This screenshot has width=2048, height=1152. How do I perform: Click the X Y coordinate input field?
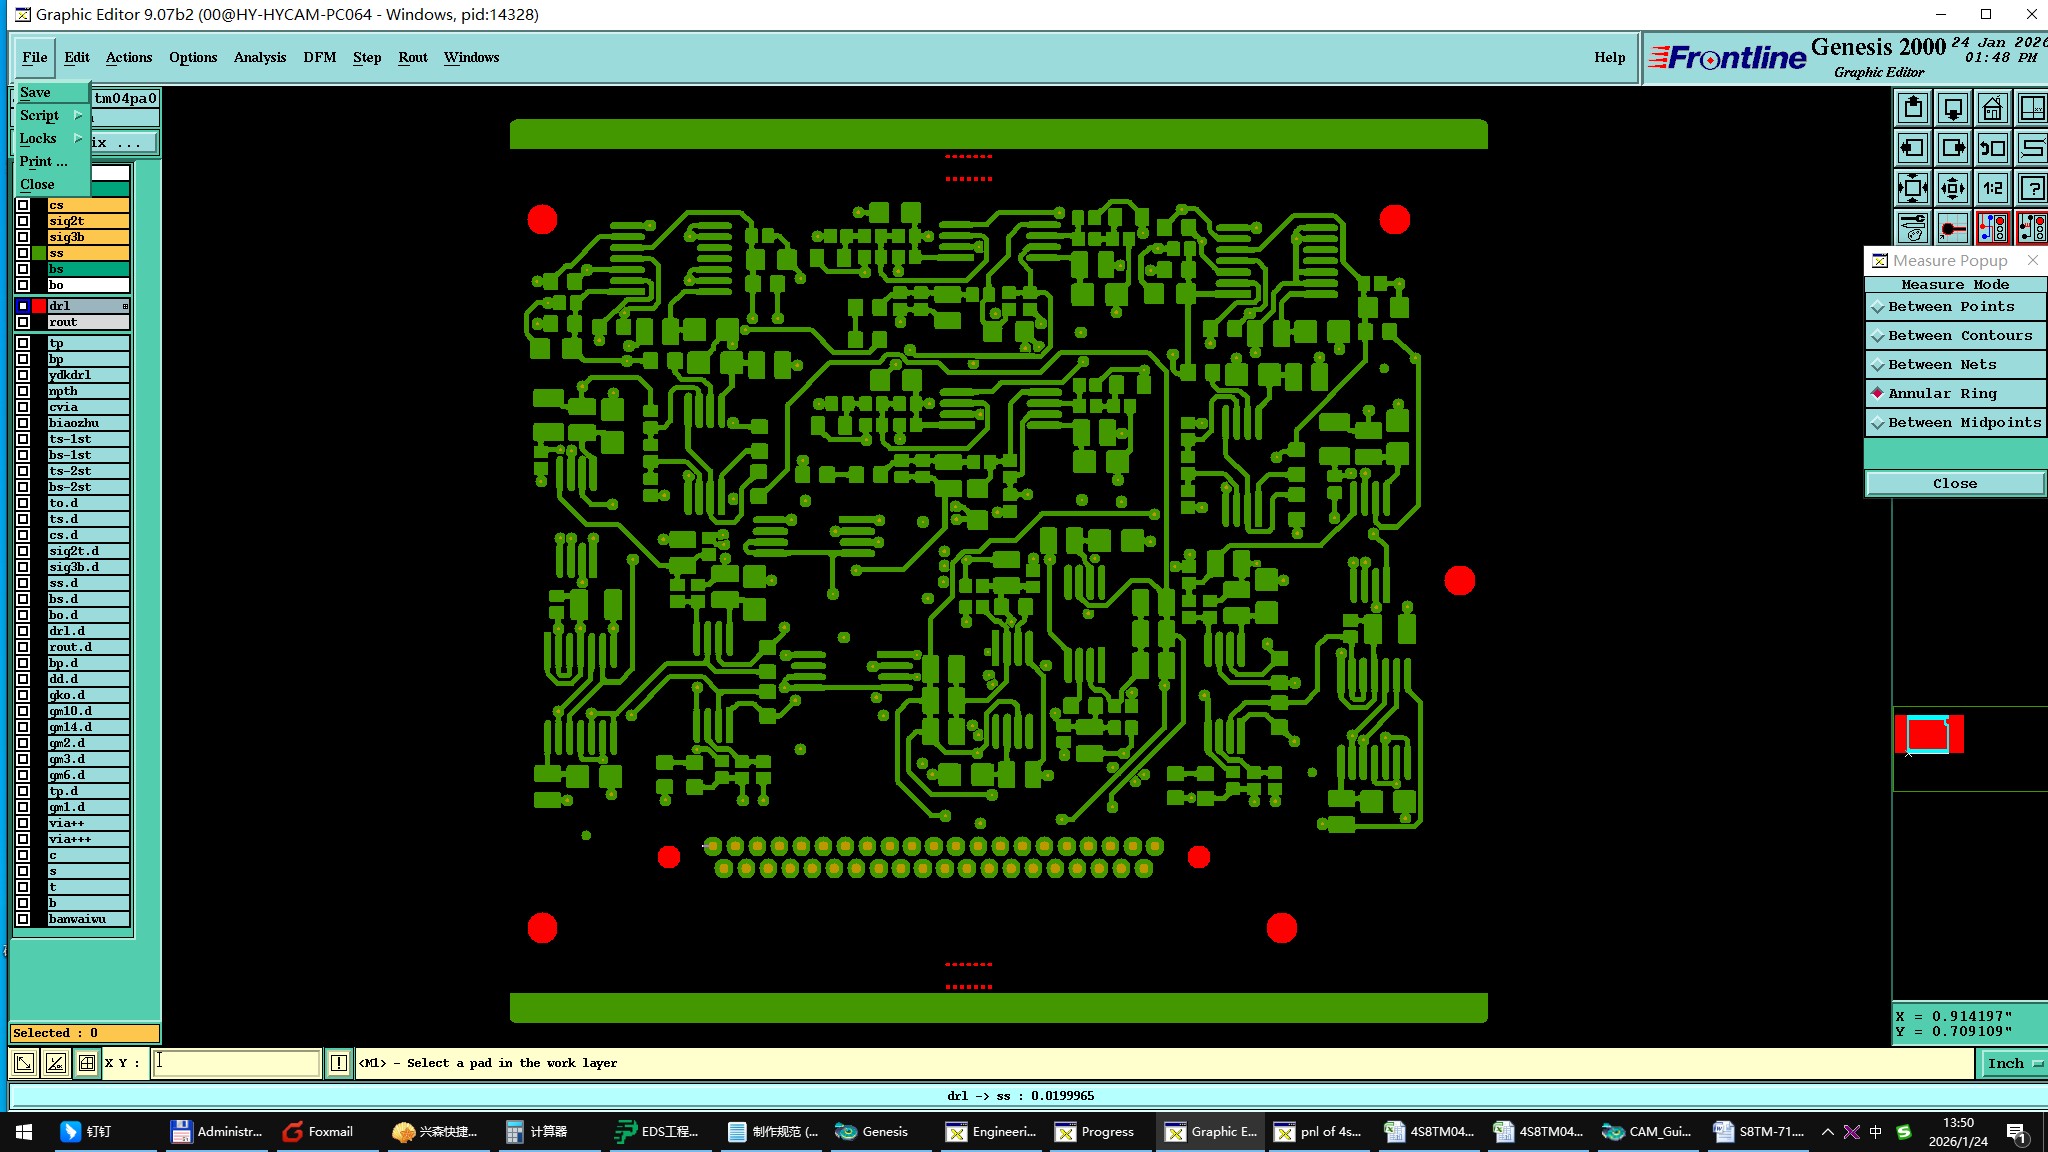(x=236, y=1063)
